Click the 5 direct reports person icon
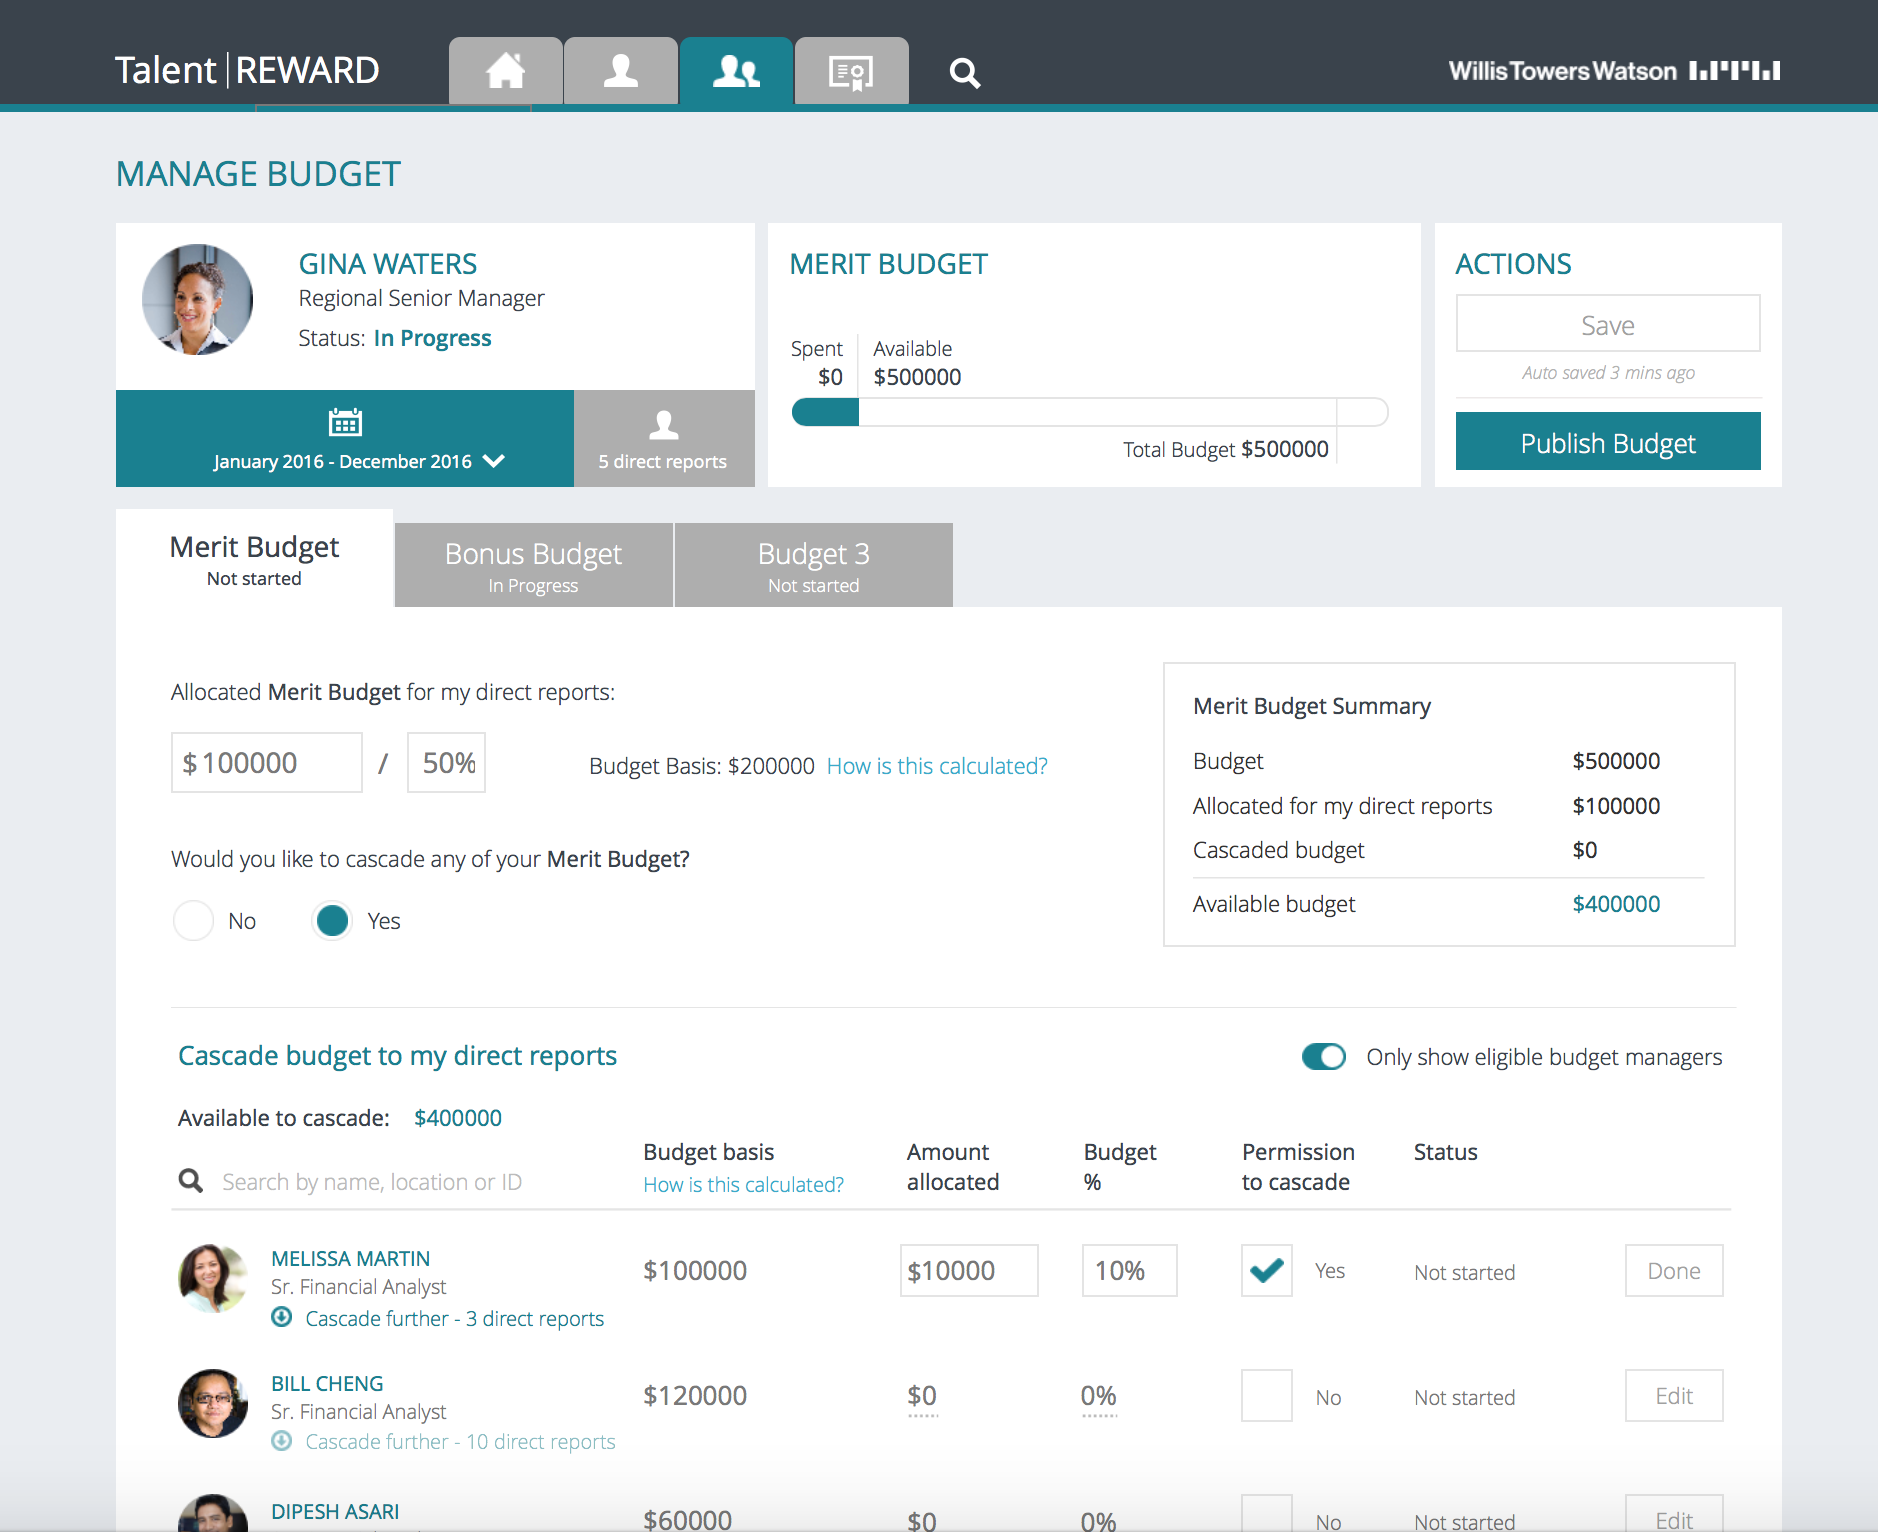 pos(663,425)
